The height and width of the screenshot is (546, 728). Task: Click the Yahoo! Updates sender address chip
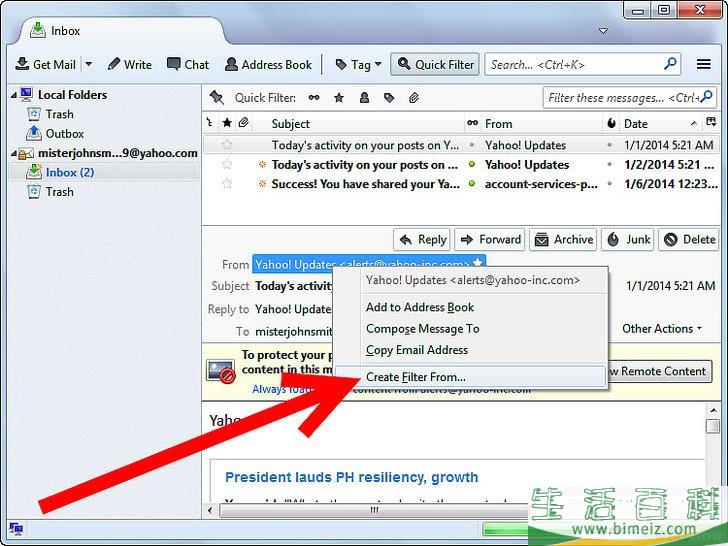tap(369, 264)
